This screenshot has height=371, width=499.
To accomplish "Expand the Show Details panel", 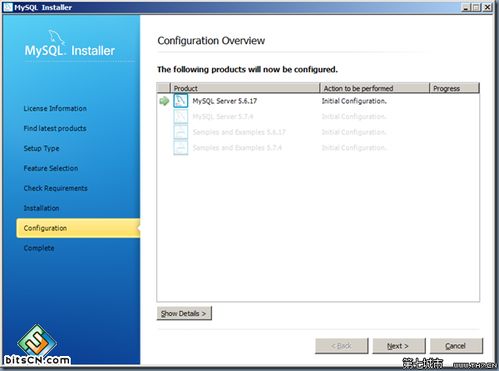I will coord(184,313).
